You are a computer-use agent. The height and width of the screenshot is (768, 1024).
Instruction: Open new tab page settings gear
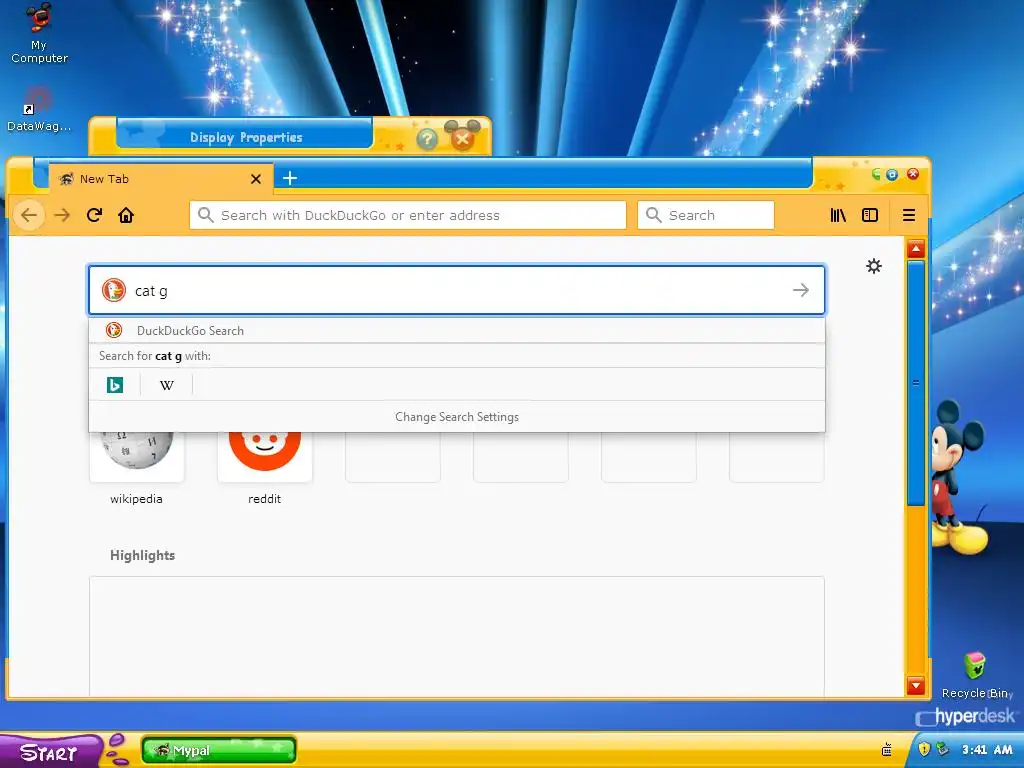[874, 266]
